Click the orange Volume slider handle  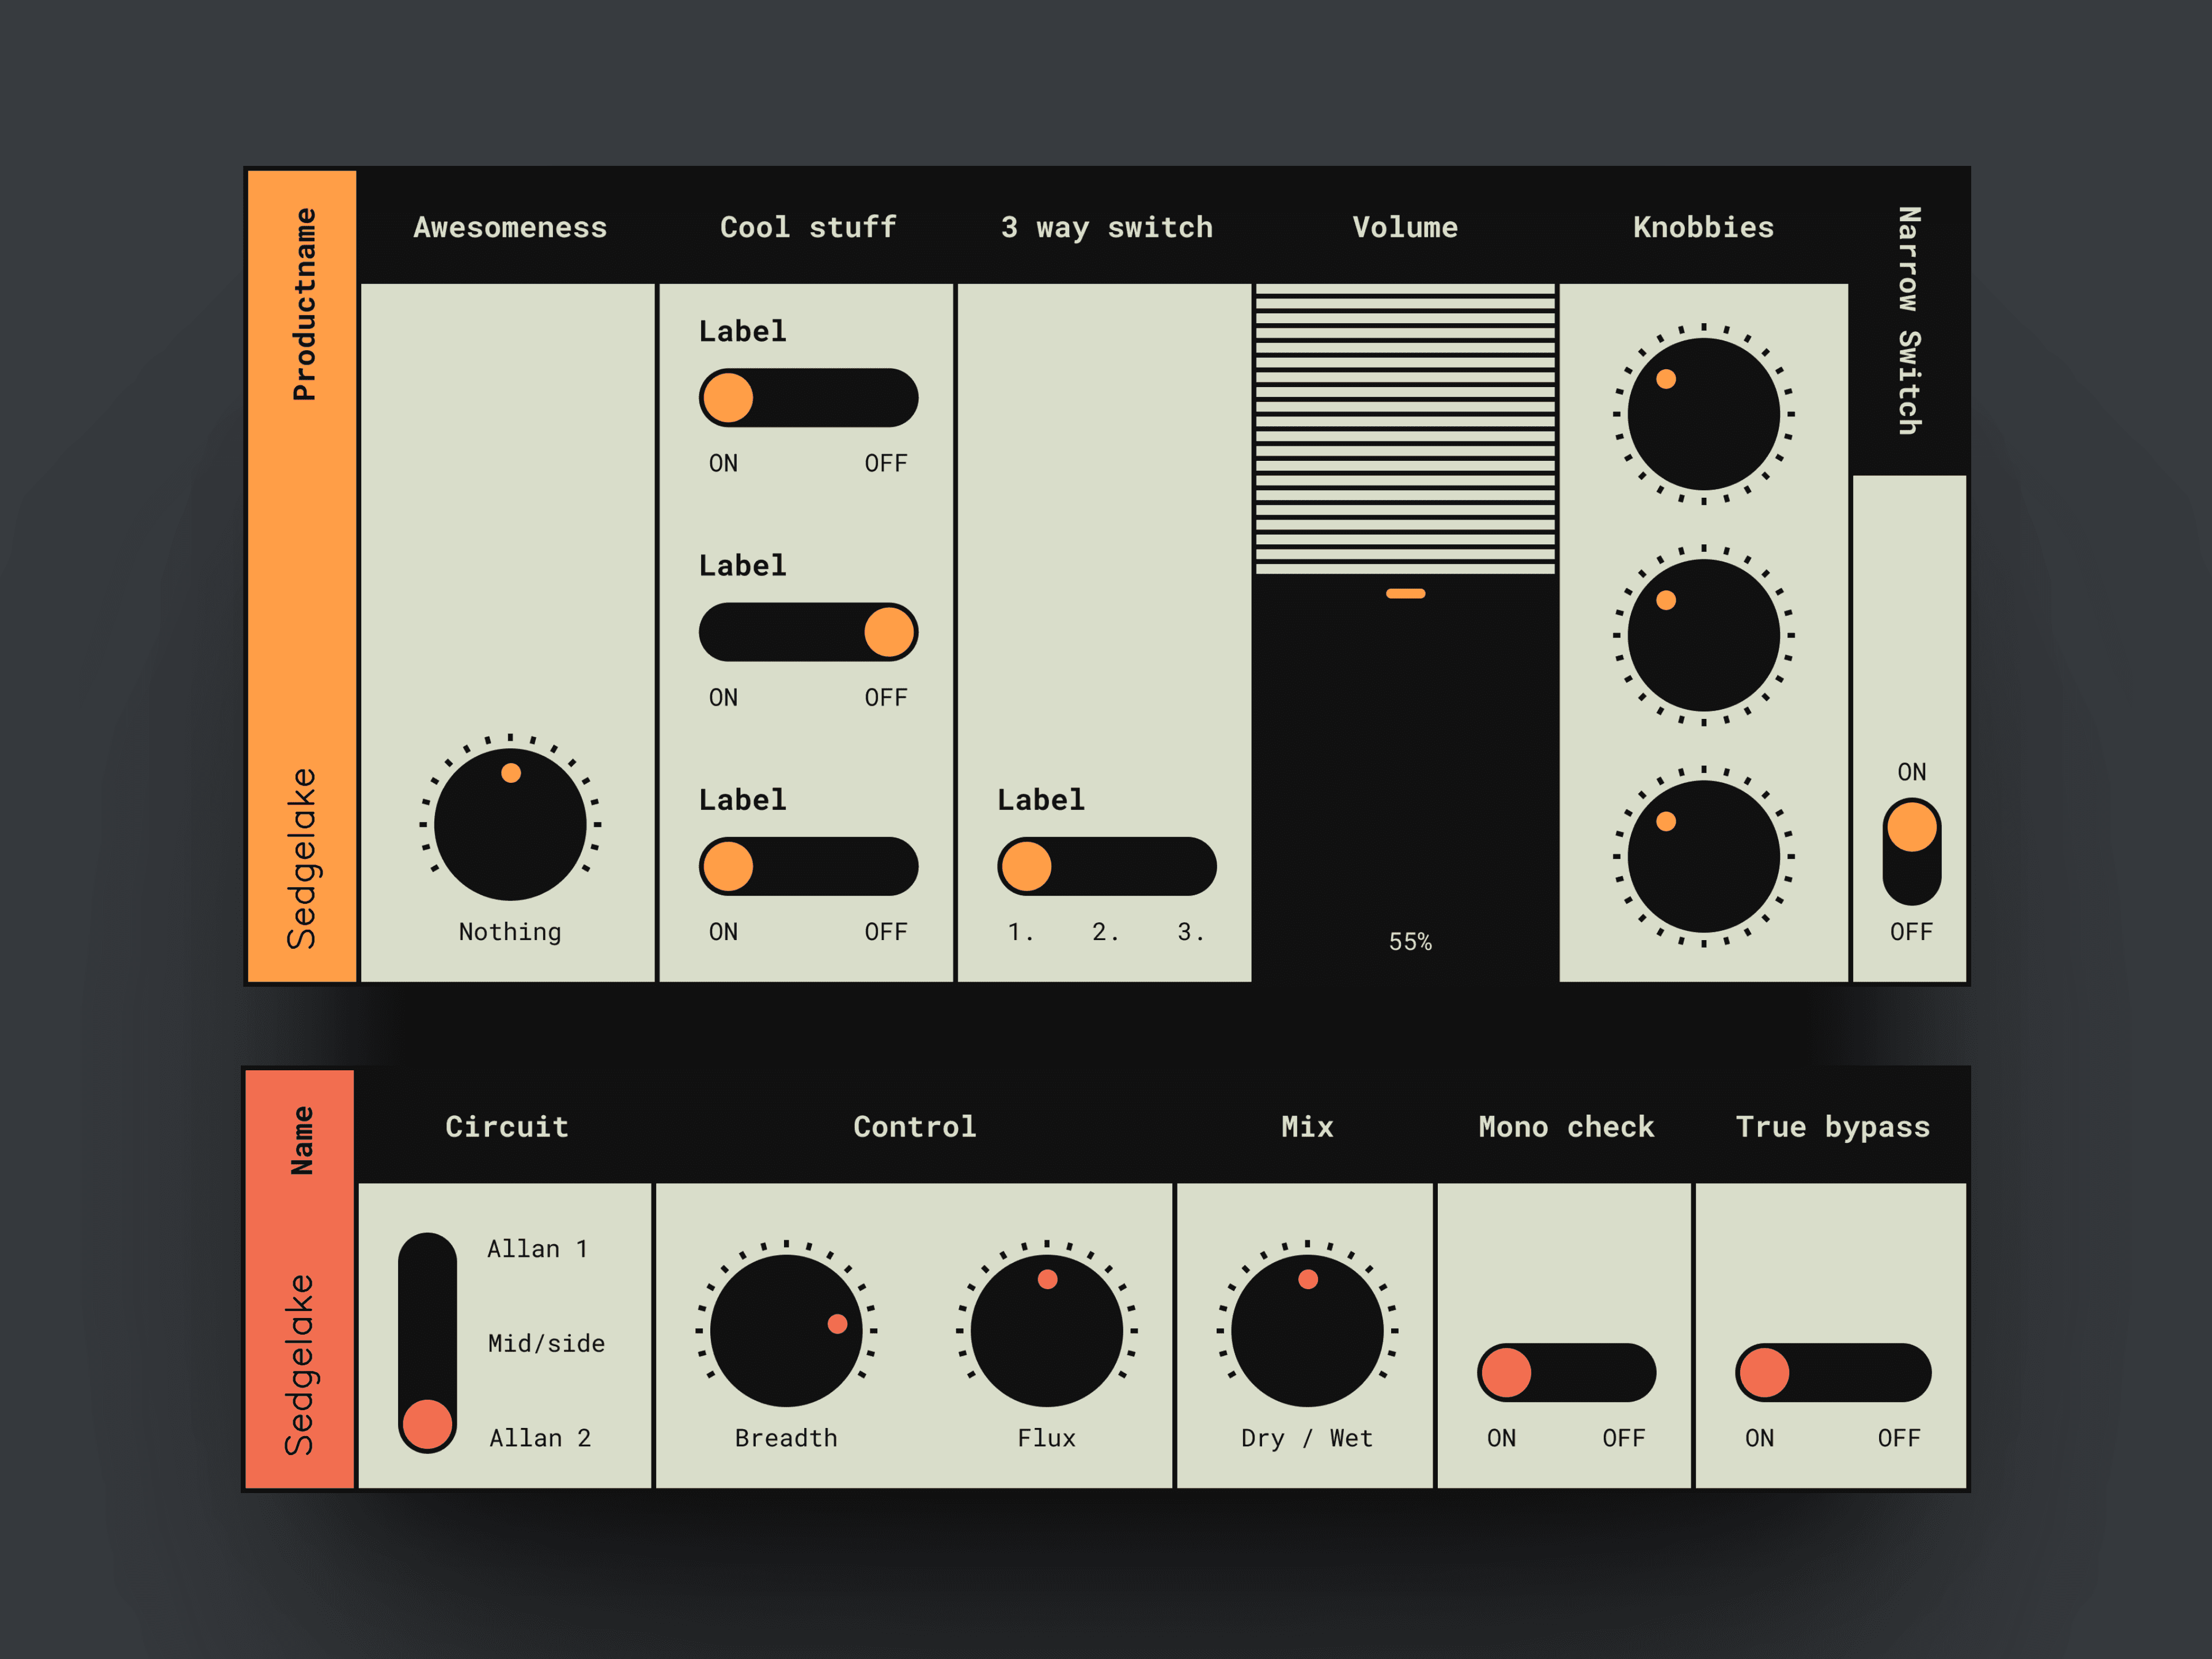(1405, 593)
